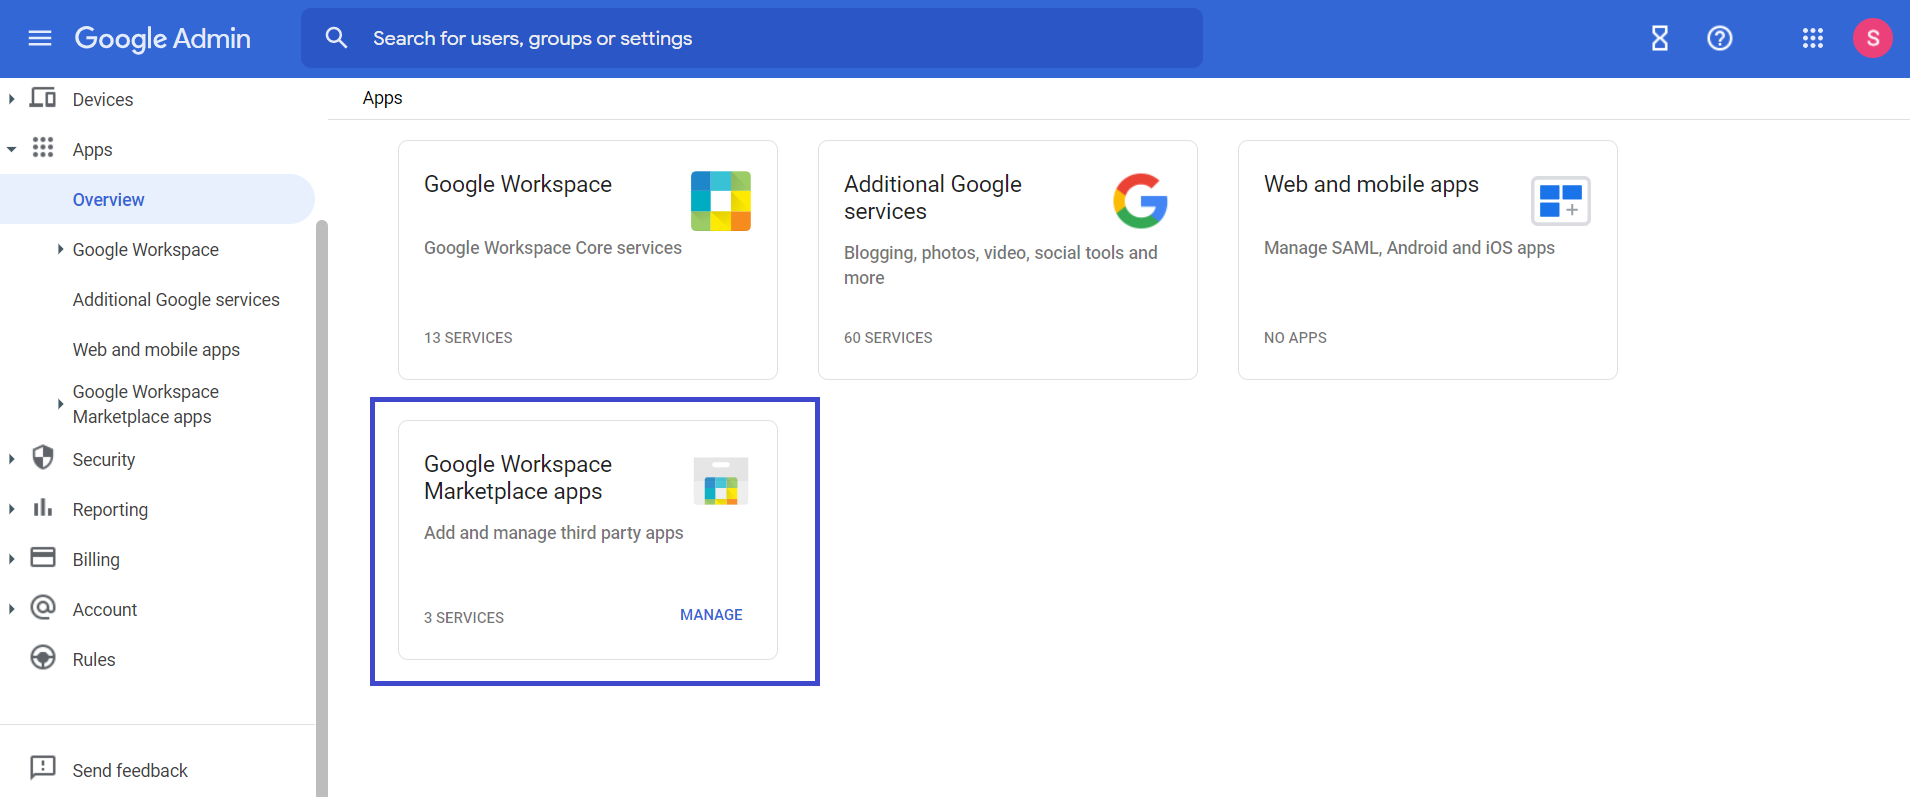Open the hourglass tasks icon

pyautogui.click(x=1660, y=38)
